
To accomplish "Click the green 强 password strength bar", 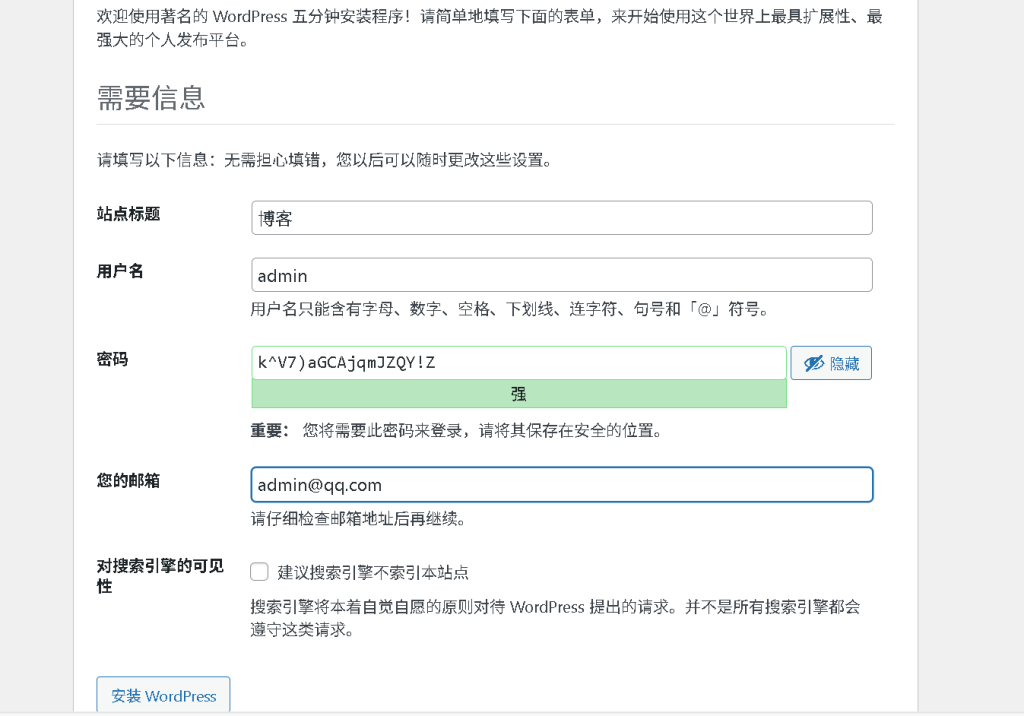I will click(519, 394).
